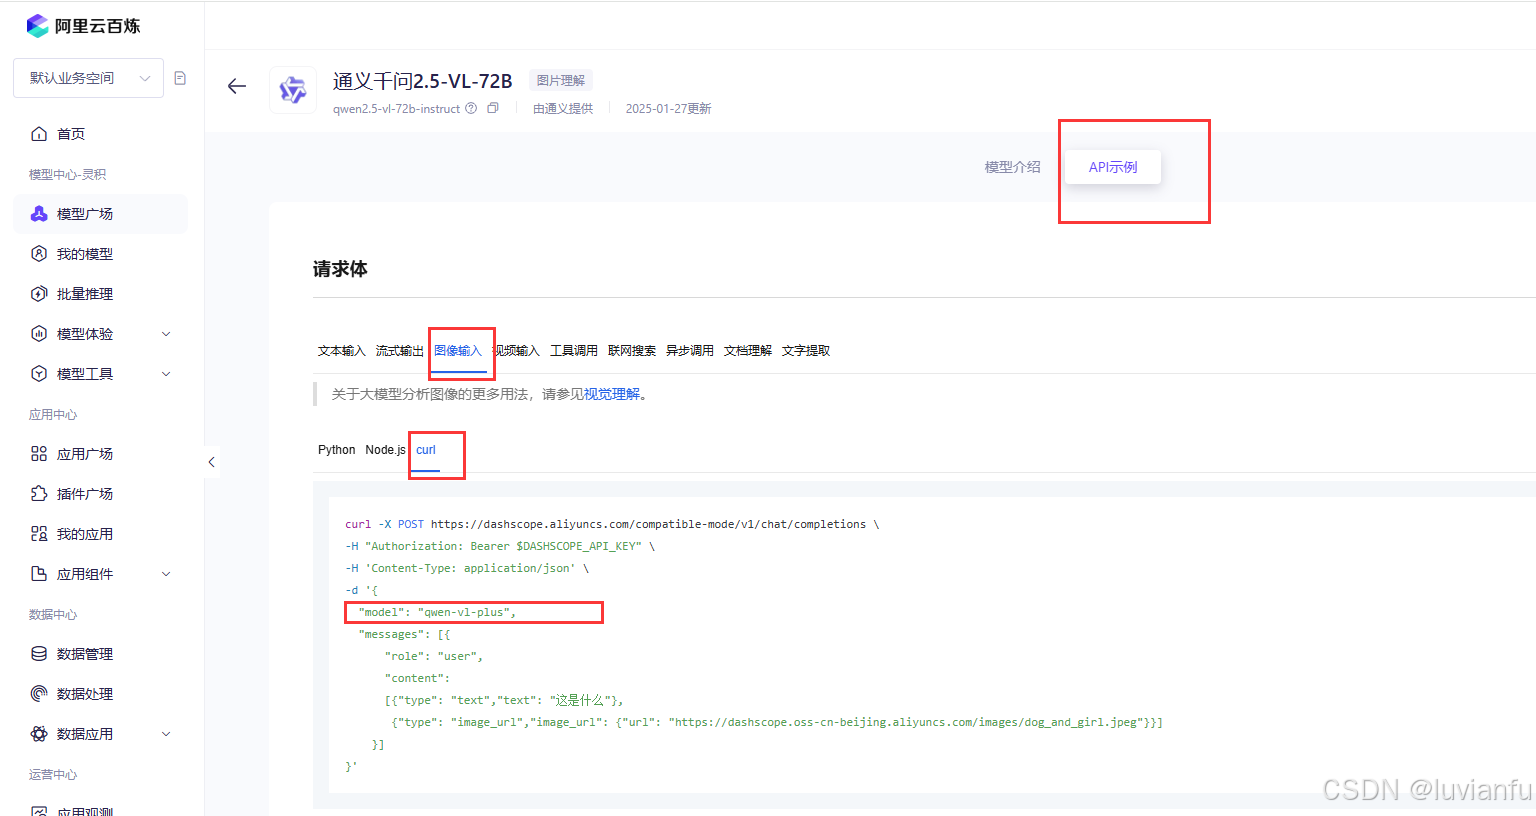This screenshot has height=816, width=1536.
Task: Click the 插件广场 puzzle icon
Action: click(39, 494)
